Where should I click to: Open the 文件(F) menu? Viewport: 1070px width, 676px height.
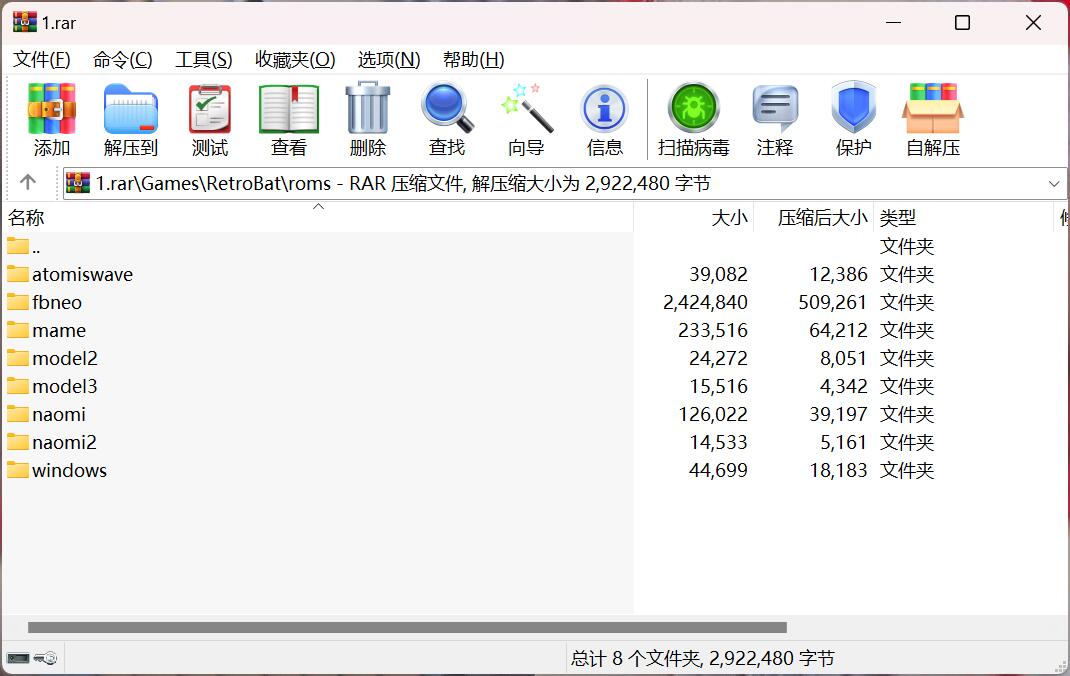(x=42, y=60)
